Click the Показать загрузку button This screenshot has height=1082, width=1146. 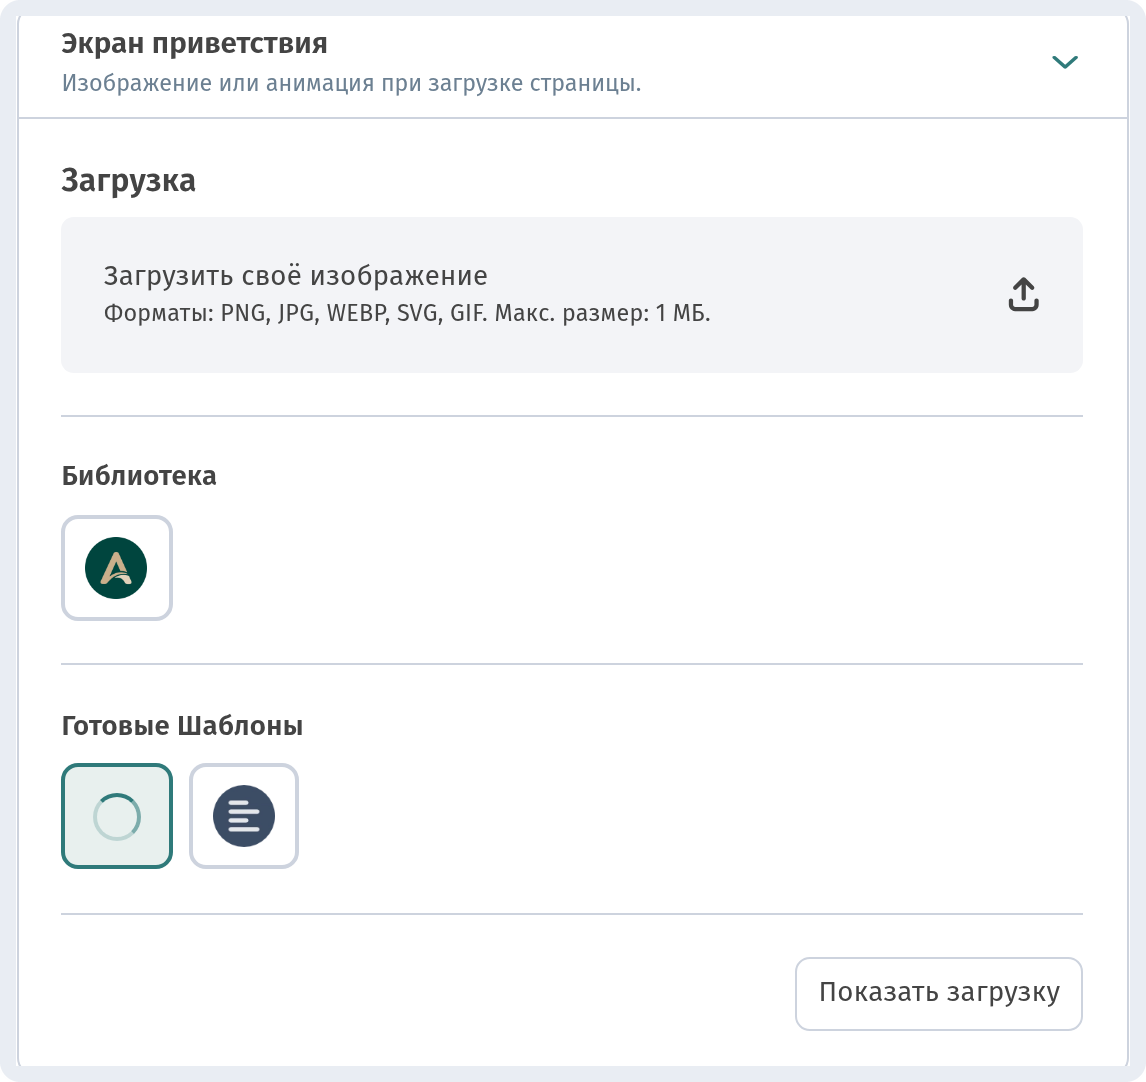[938, 994]
